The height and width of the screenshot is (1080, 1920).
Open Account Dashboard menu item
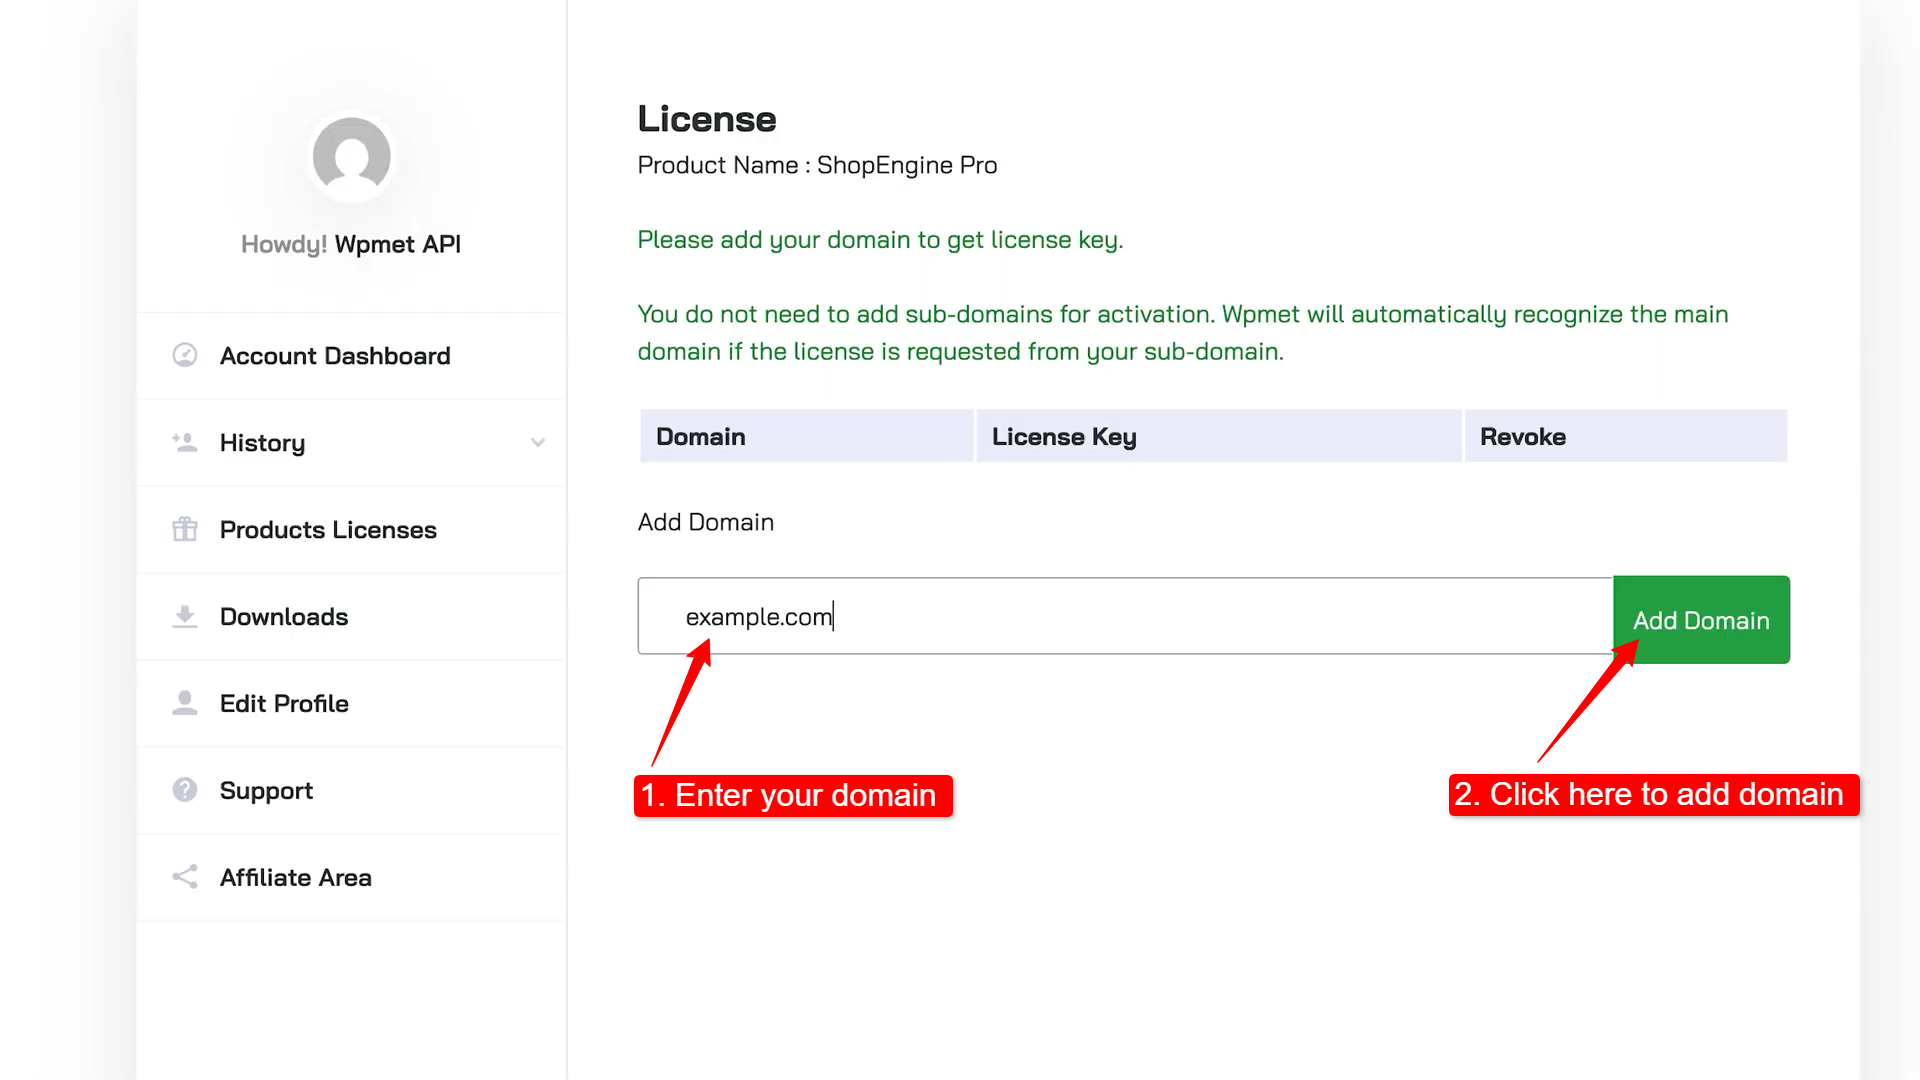pos(351,356)
